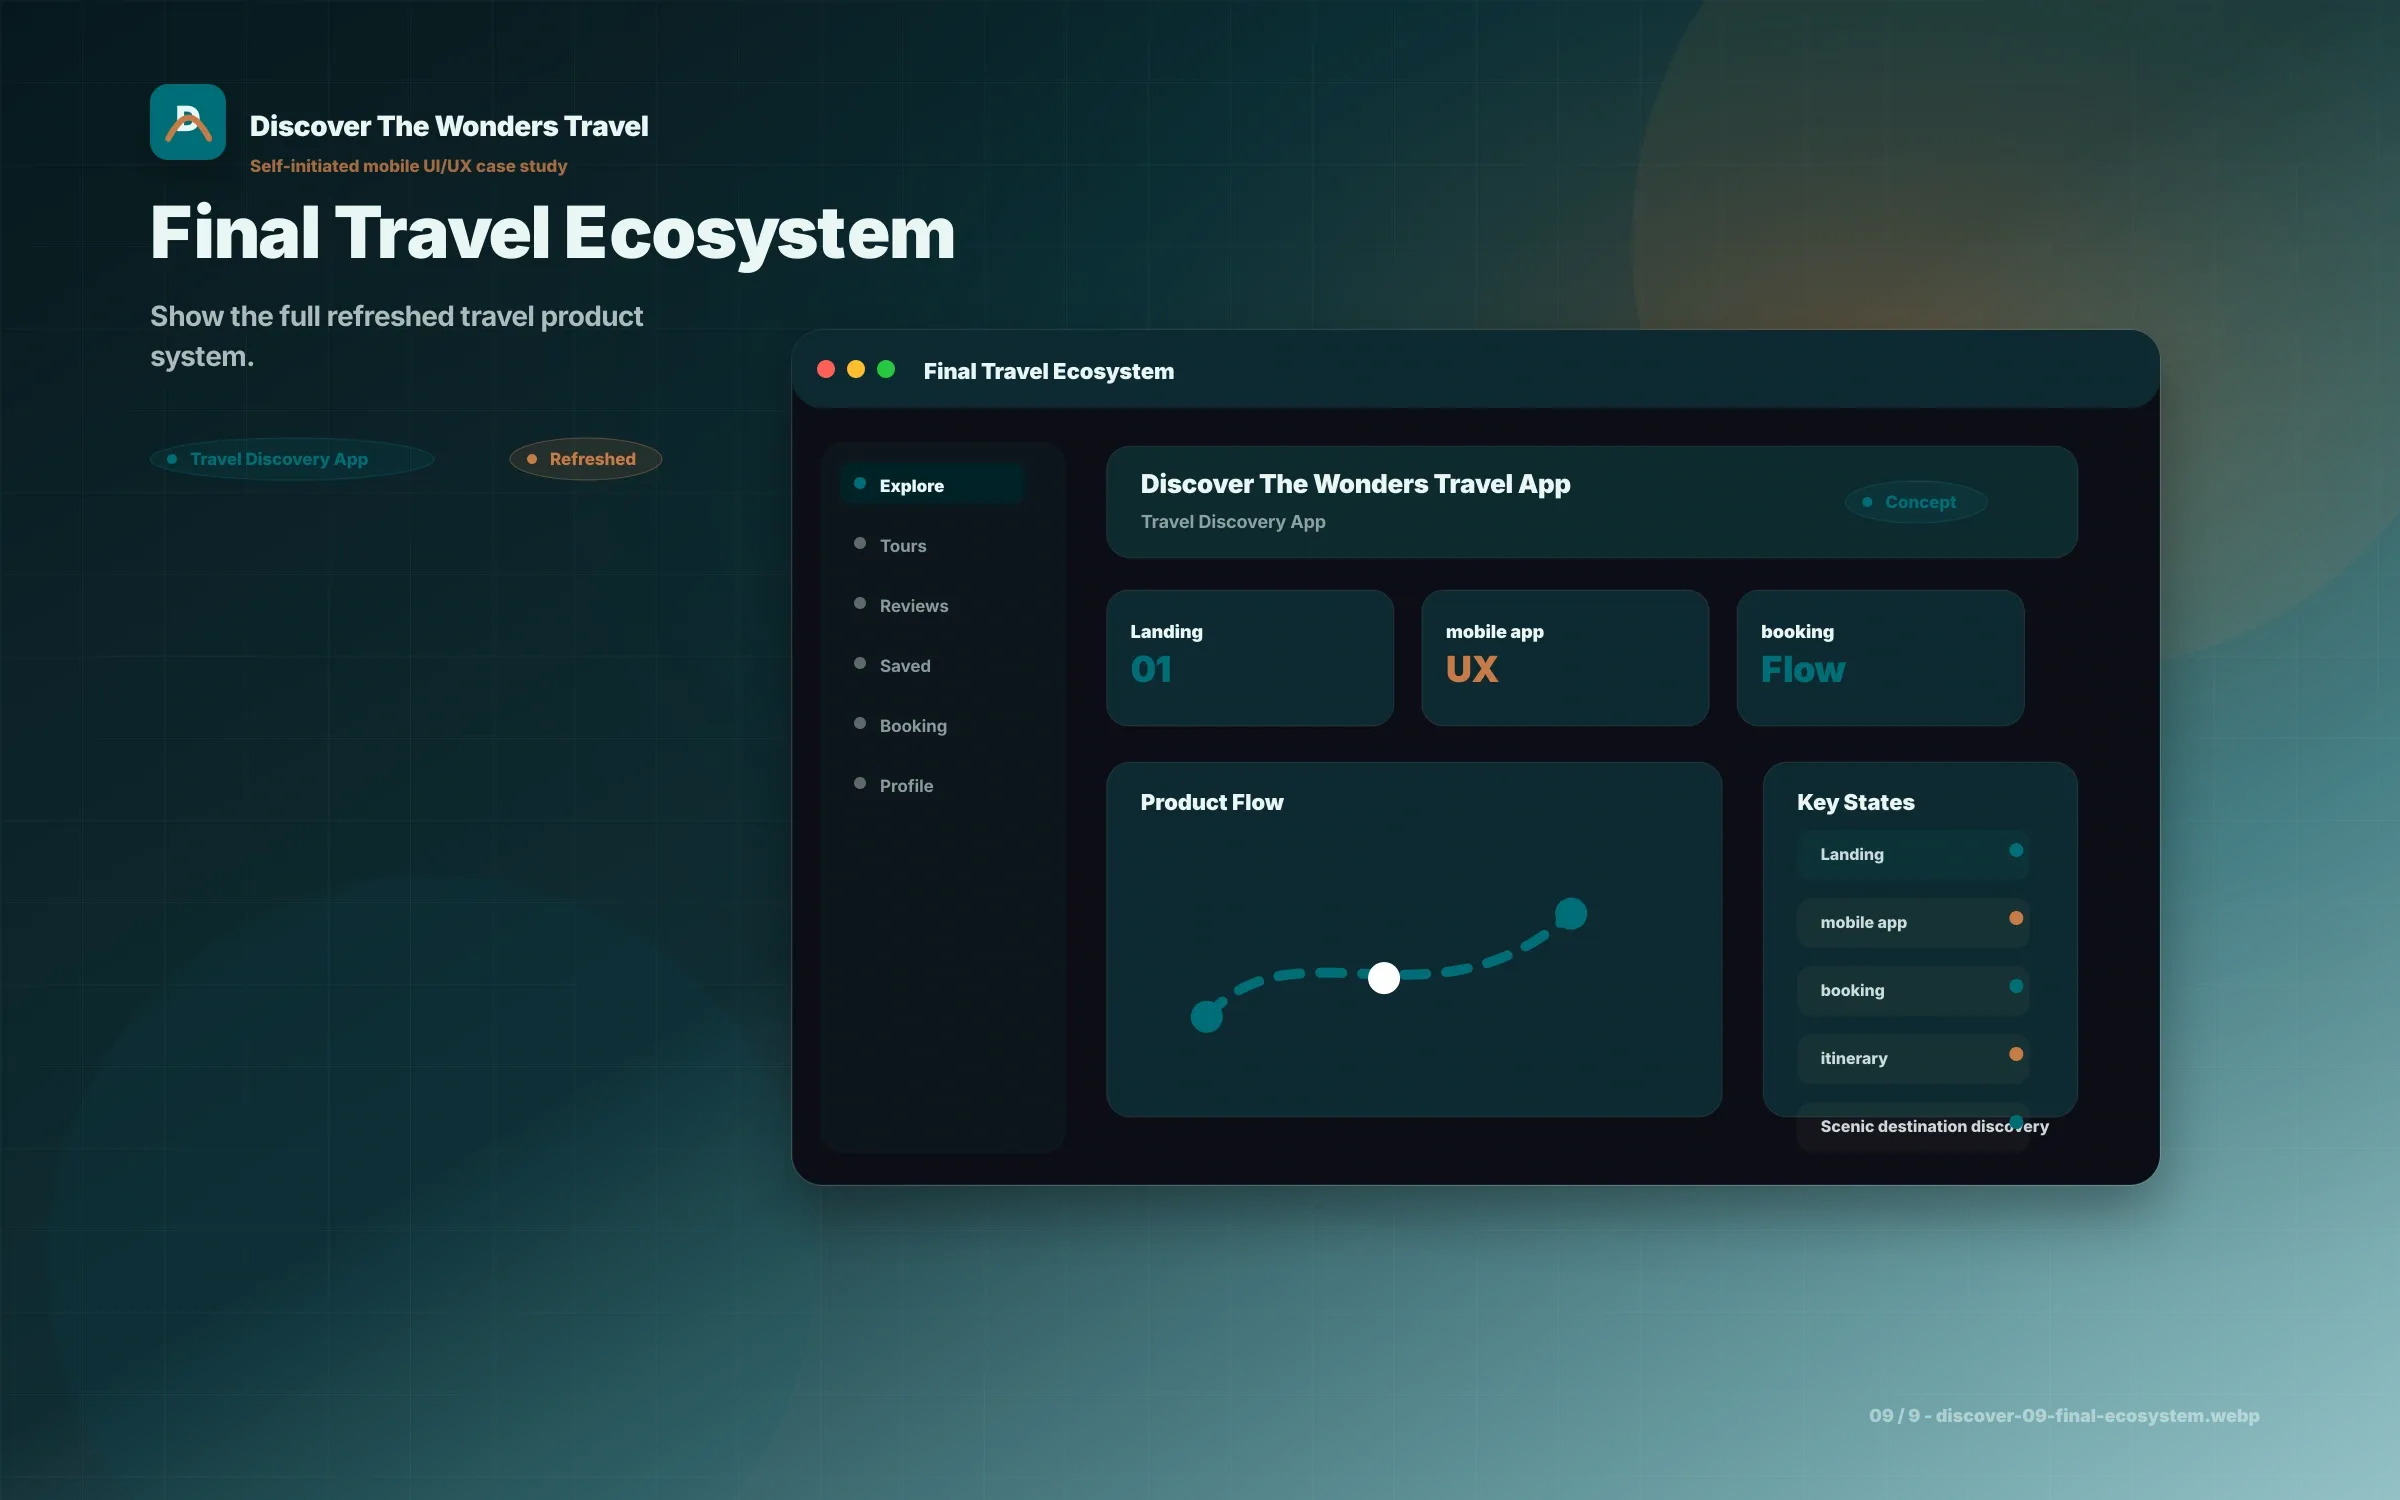Click the Travel Discovery App pill
Viewport: 2400px width, 1500px height.
(292, 459)
